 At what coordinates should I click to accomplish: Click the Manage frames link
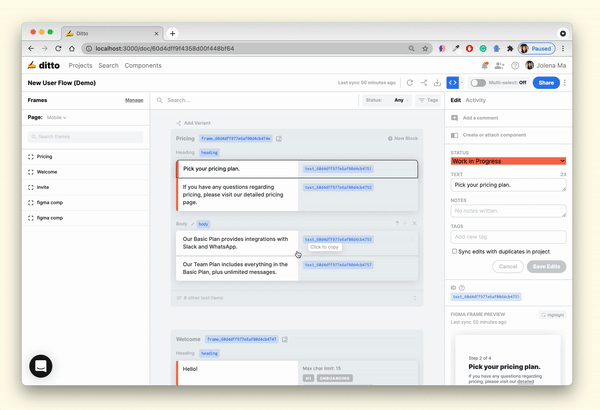(x=134, y=100)
